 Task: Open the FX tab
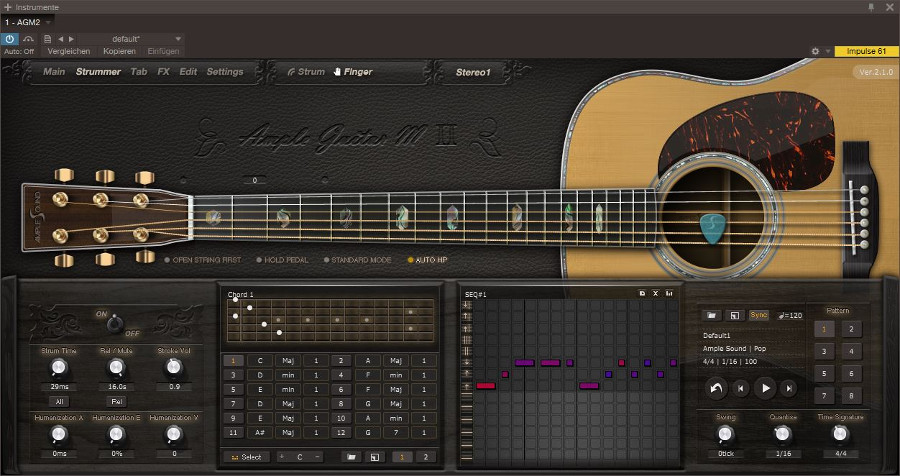(x=164, y=72)
